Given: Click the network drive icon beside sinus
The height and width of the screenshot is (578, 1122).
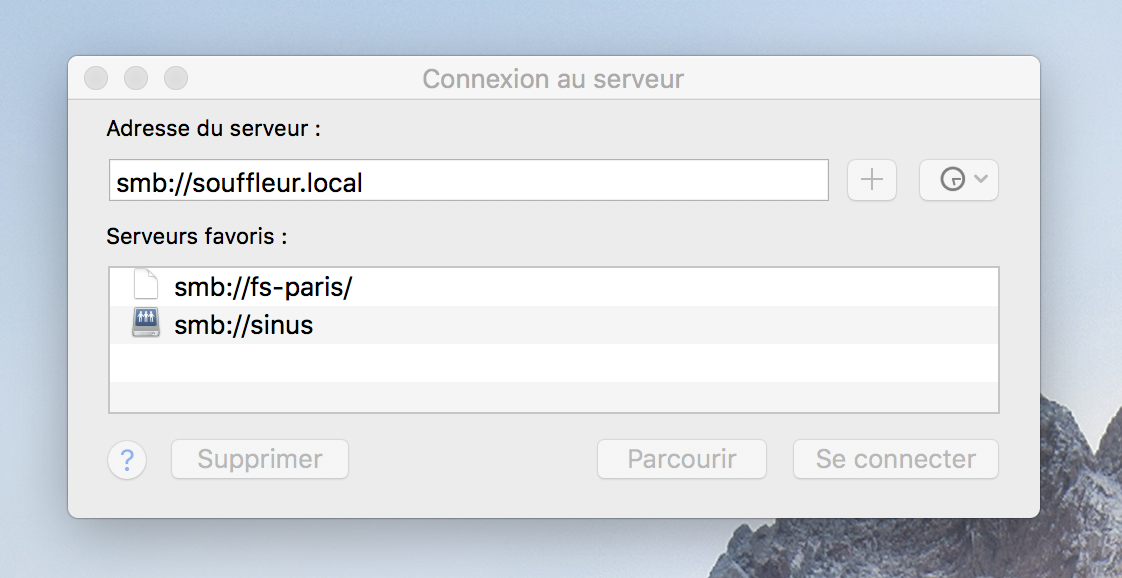Looking at the screenshot, I should point(146,323).
